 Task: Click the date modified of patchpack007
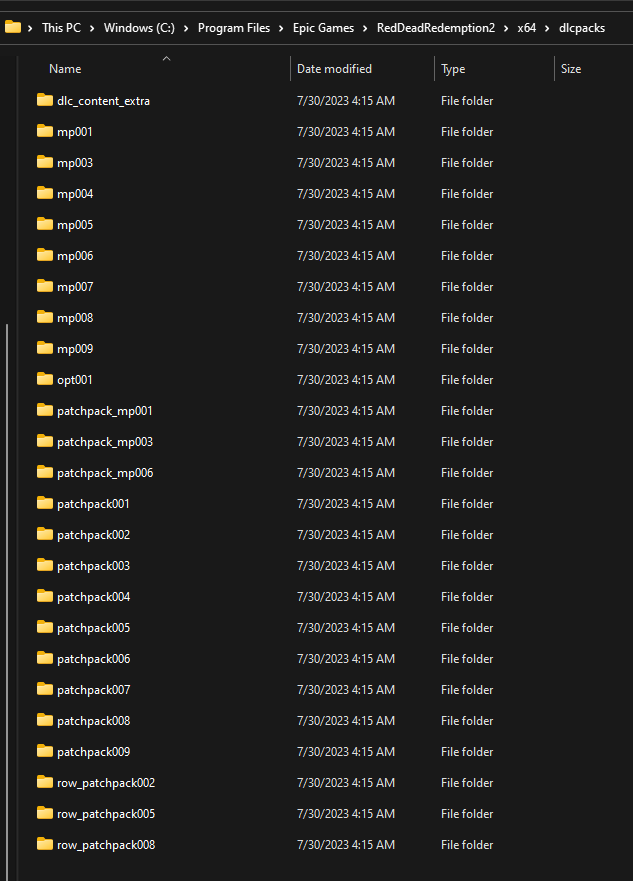pos(346,689)
